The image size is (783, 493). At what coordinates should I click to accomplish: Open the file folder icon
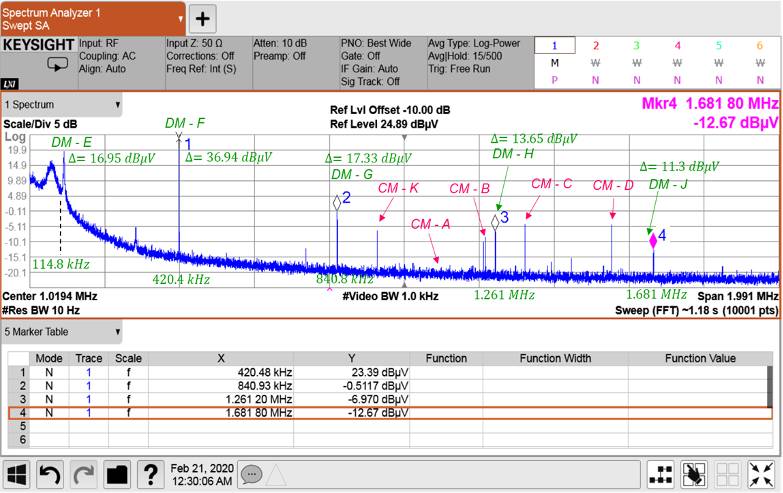(116, 473)
